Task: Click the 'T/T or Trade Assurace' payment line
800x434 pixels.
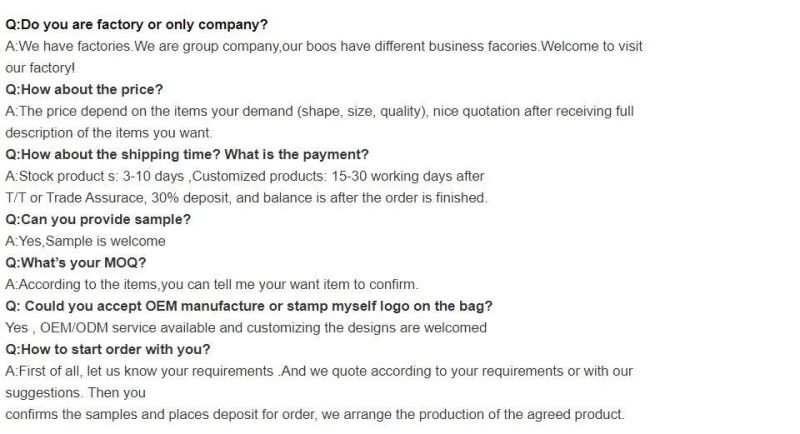Action: (x=246, y=198)
